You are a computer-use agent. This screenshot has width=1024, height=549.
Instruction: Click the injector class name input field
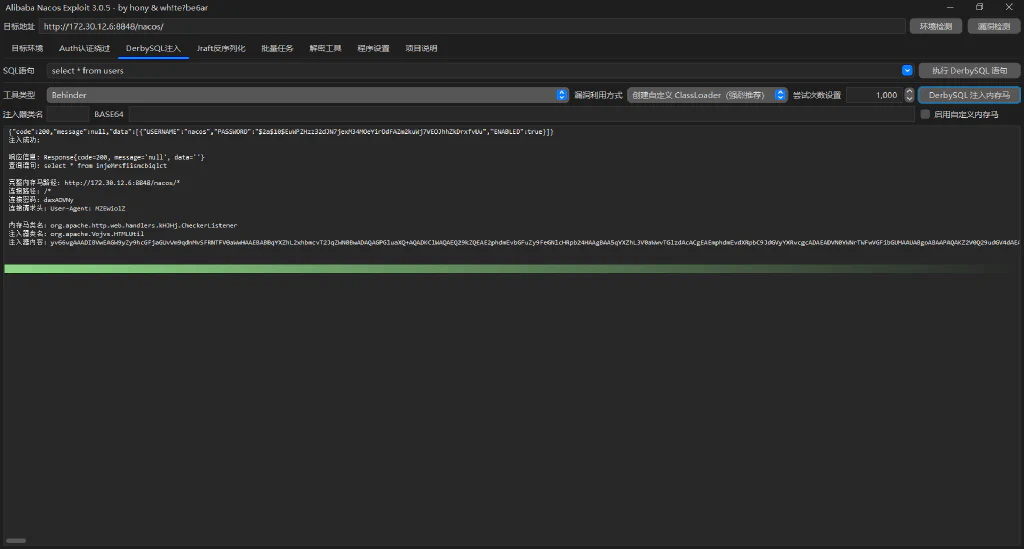click(67, 114)
